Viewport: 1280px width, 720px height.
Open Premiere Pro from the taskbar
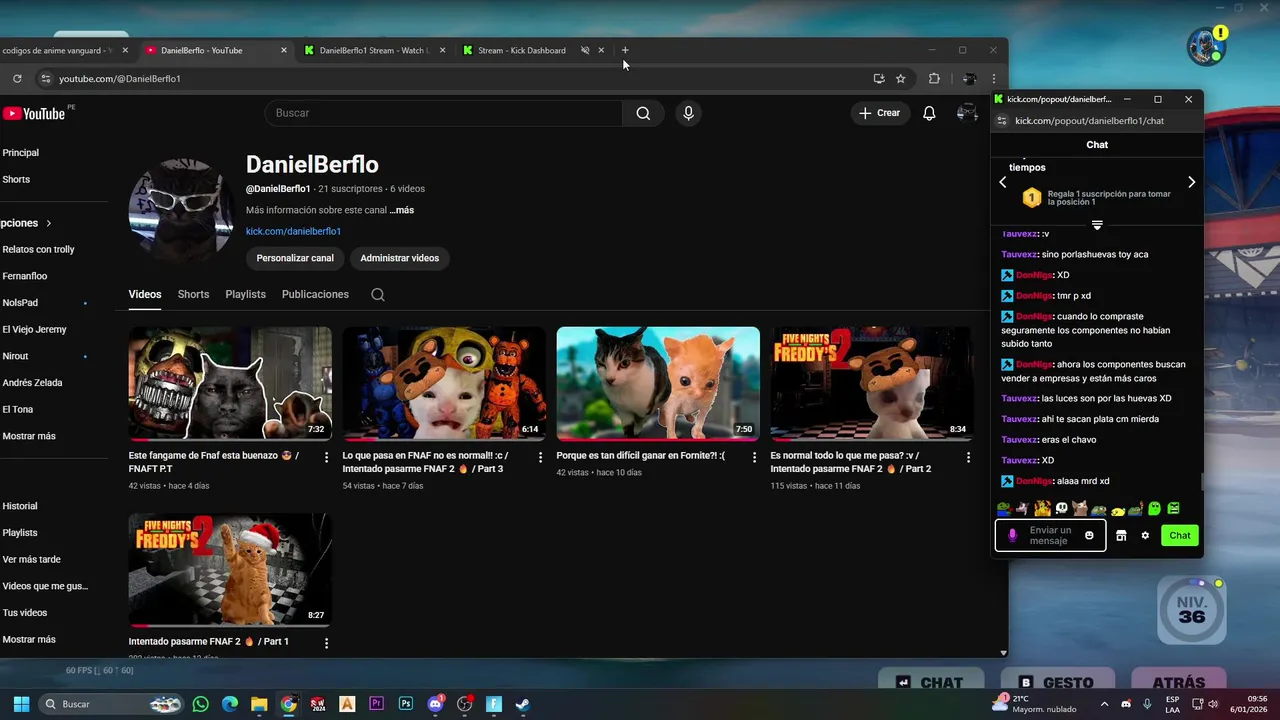pyautogui.click(x=376, y=704)
